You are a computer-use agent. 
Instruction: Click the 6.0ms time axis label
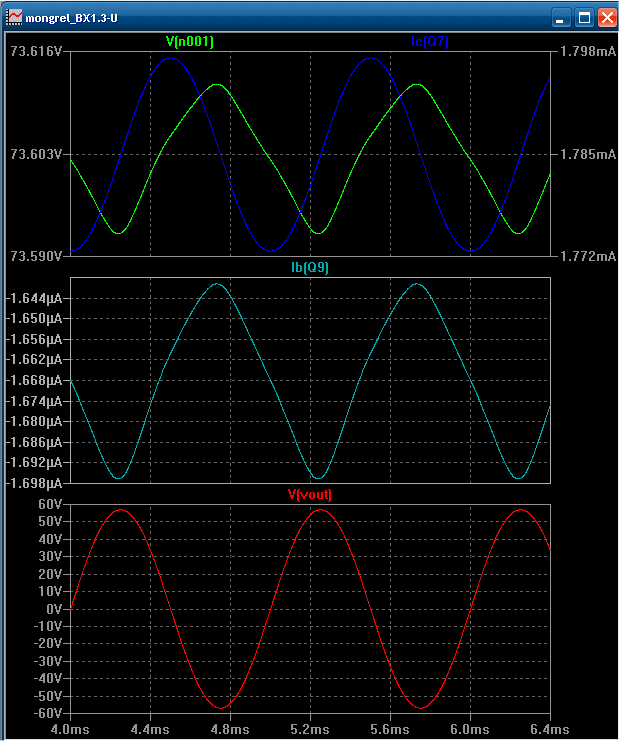[x=470, y=730]
